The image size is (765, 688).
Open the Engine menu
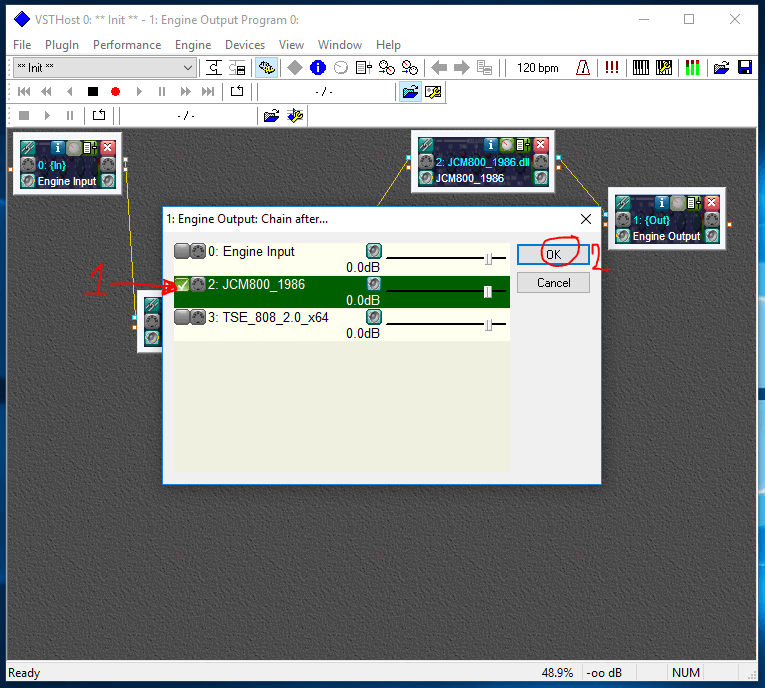(x=193, y=45)
